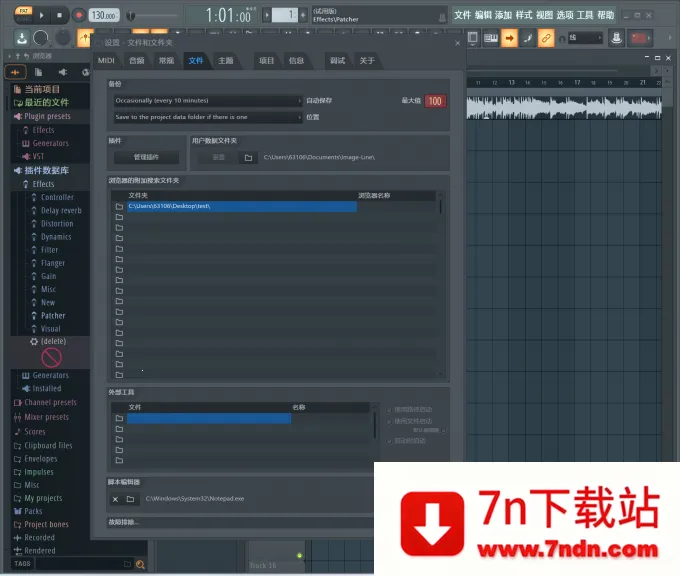The width and height of the screenshot is (680, 576).
Task: Click the clear X for script editor
Action: (115, 499)
